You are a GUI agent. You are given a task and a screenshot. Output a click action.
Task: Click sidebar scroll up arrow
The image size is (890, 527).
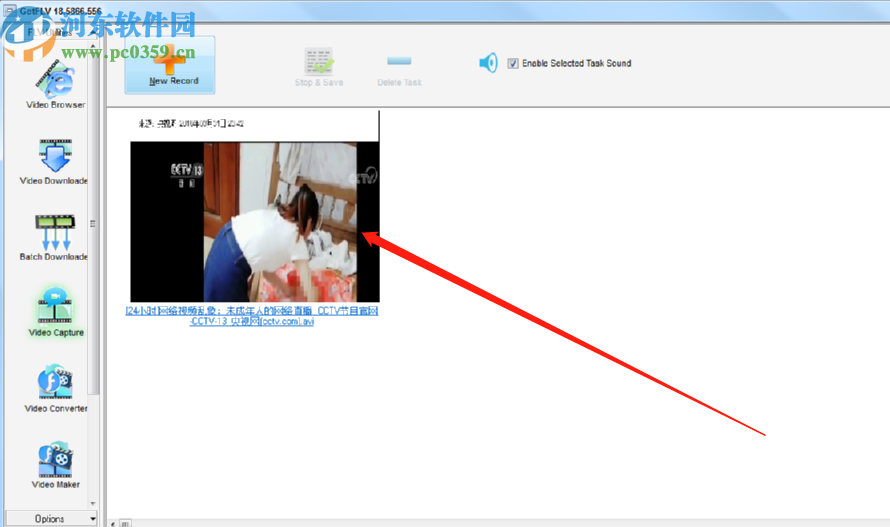[93, 47]
